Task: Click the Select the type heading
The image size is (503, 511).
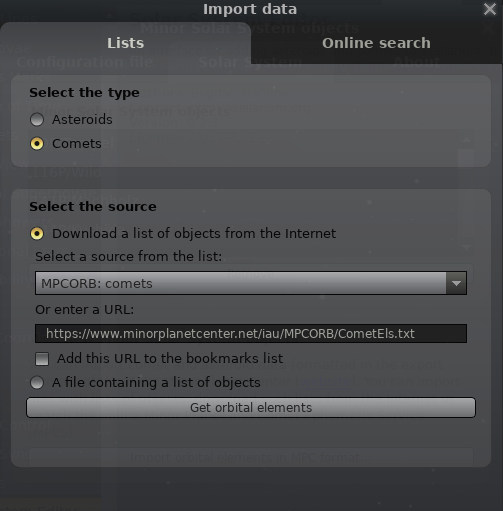Action: coord(84,93)
